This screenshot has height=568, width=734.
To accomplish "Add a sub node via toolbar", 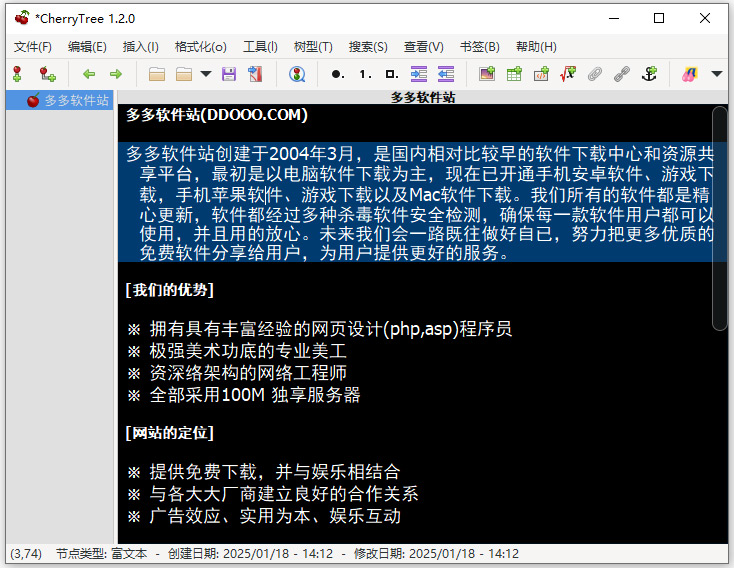I will [x=47, y=74].
